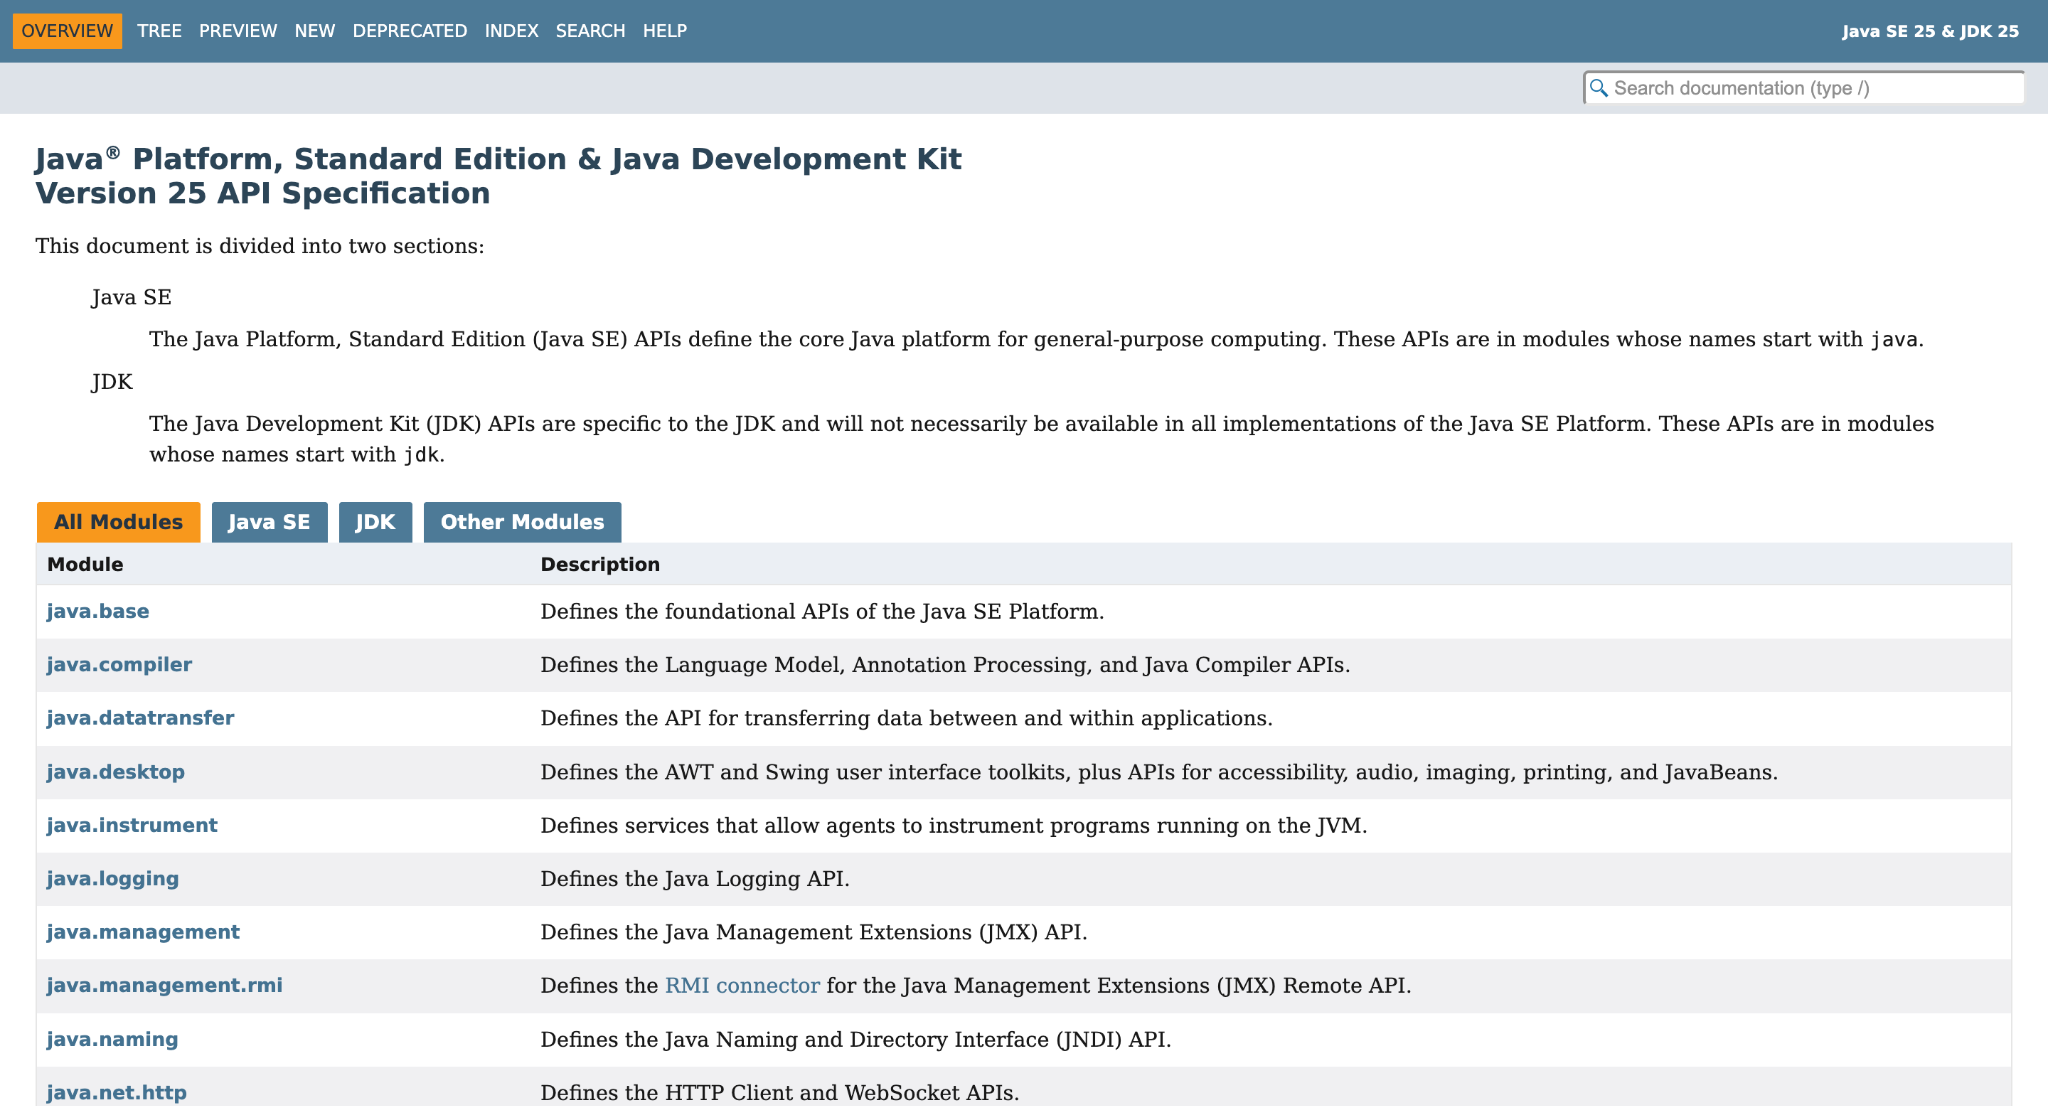The height and width of the screenshot is (1106, 2048).
Task: Go to the Index navigation page
Action: click(x=512, y=31)
